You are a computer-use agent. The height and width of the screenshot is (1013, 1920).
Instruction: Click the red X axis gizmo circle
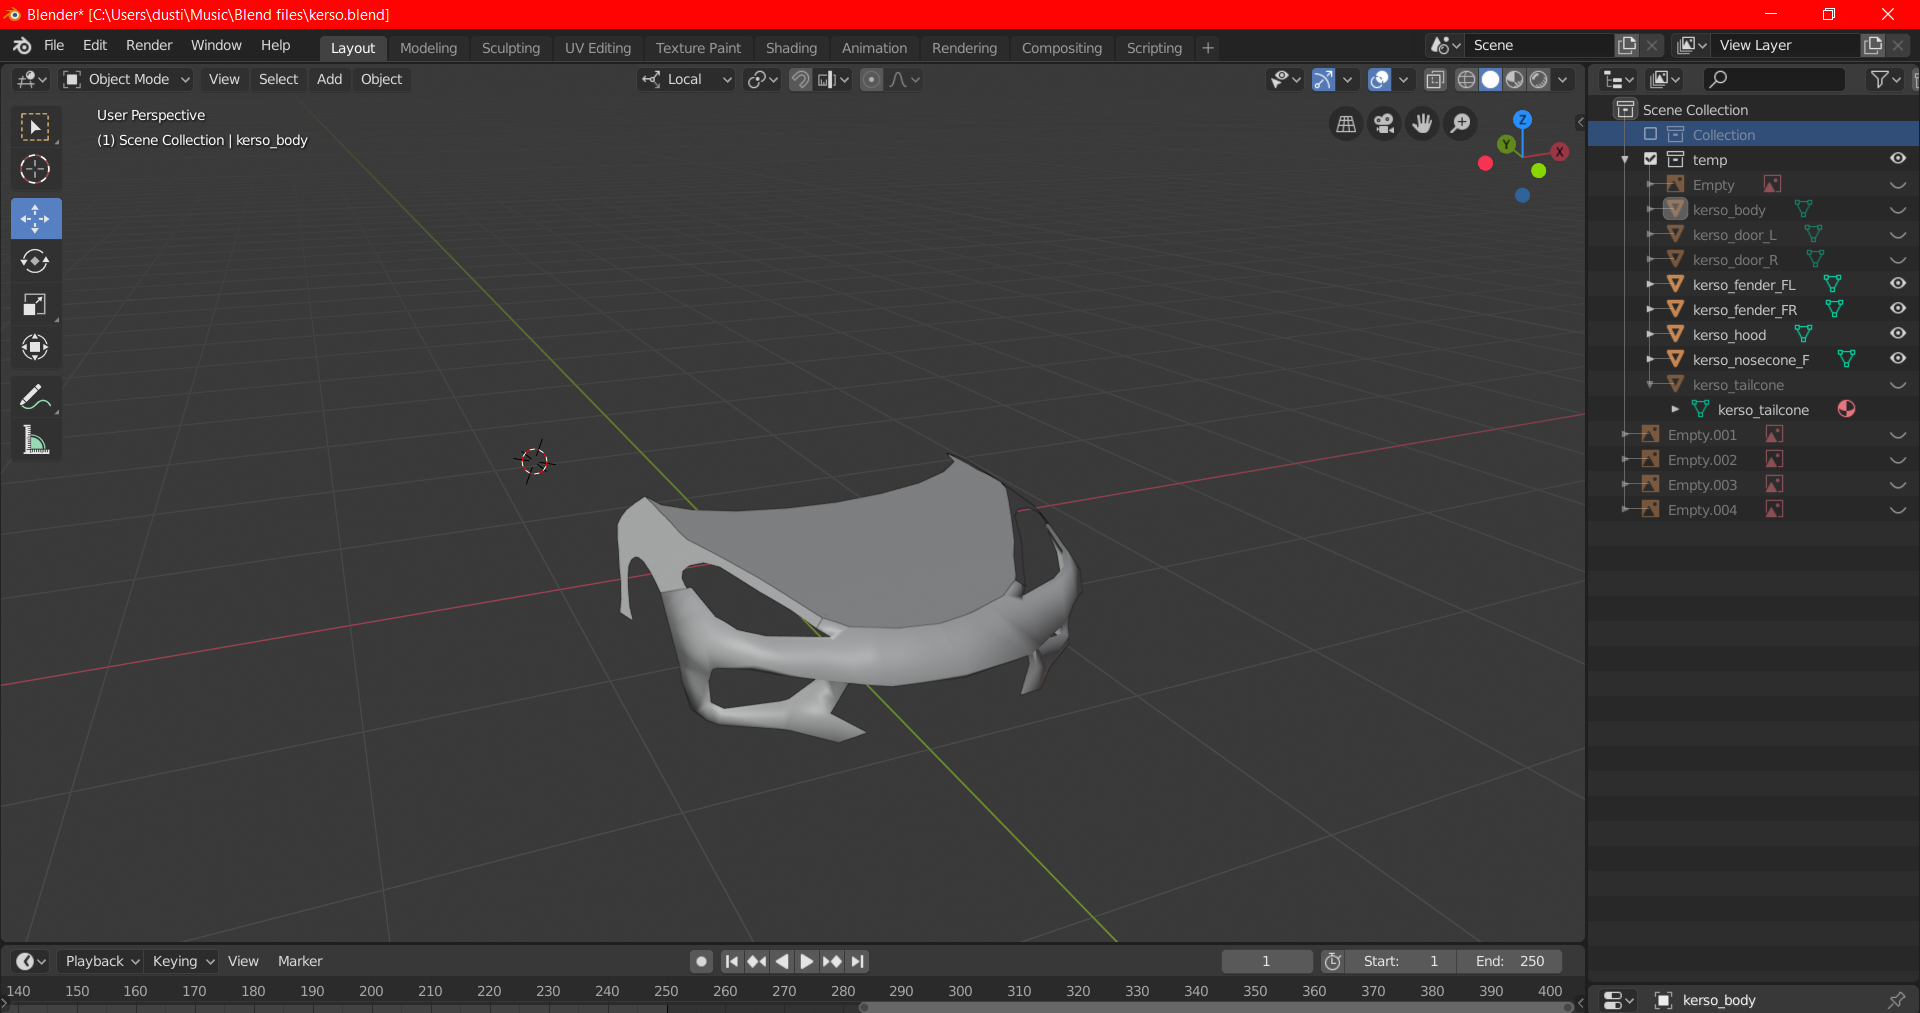[1559, 151]
